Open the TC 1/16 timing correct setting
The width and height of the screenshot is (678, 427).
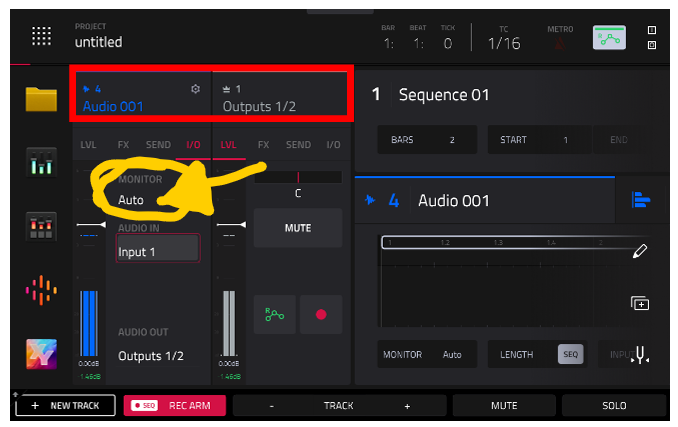[504, 44]
